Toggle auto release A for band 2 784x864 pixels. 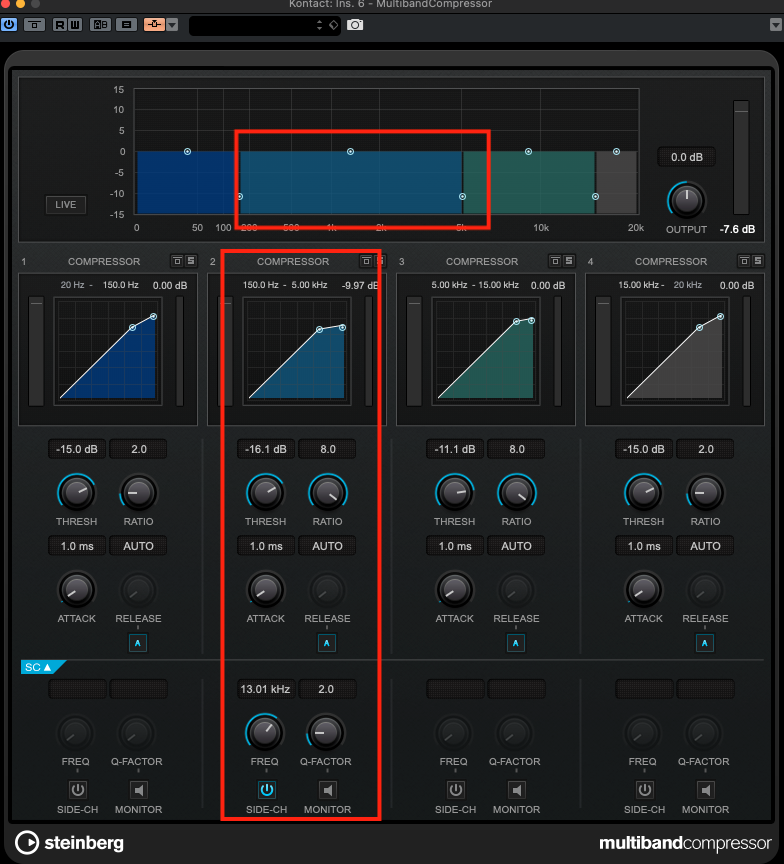click(x=327, y=643)
